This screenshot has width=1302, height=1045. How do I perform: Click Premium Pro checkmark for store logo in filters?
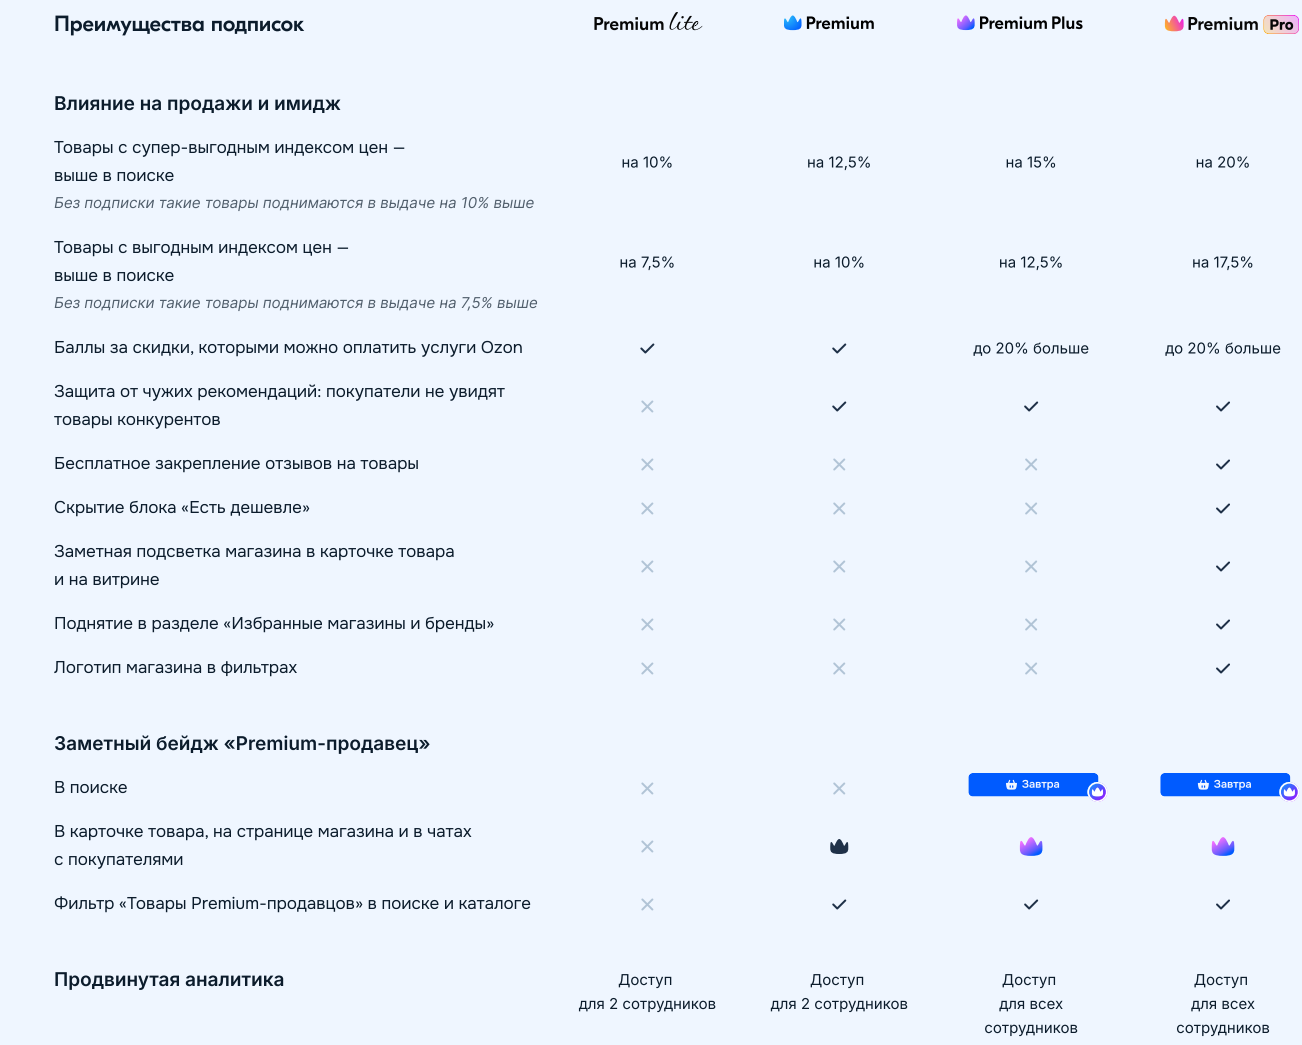coord(1223,669)
